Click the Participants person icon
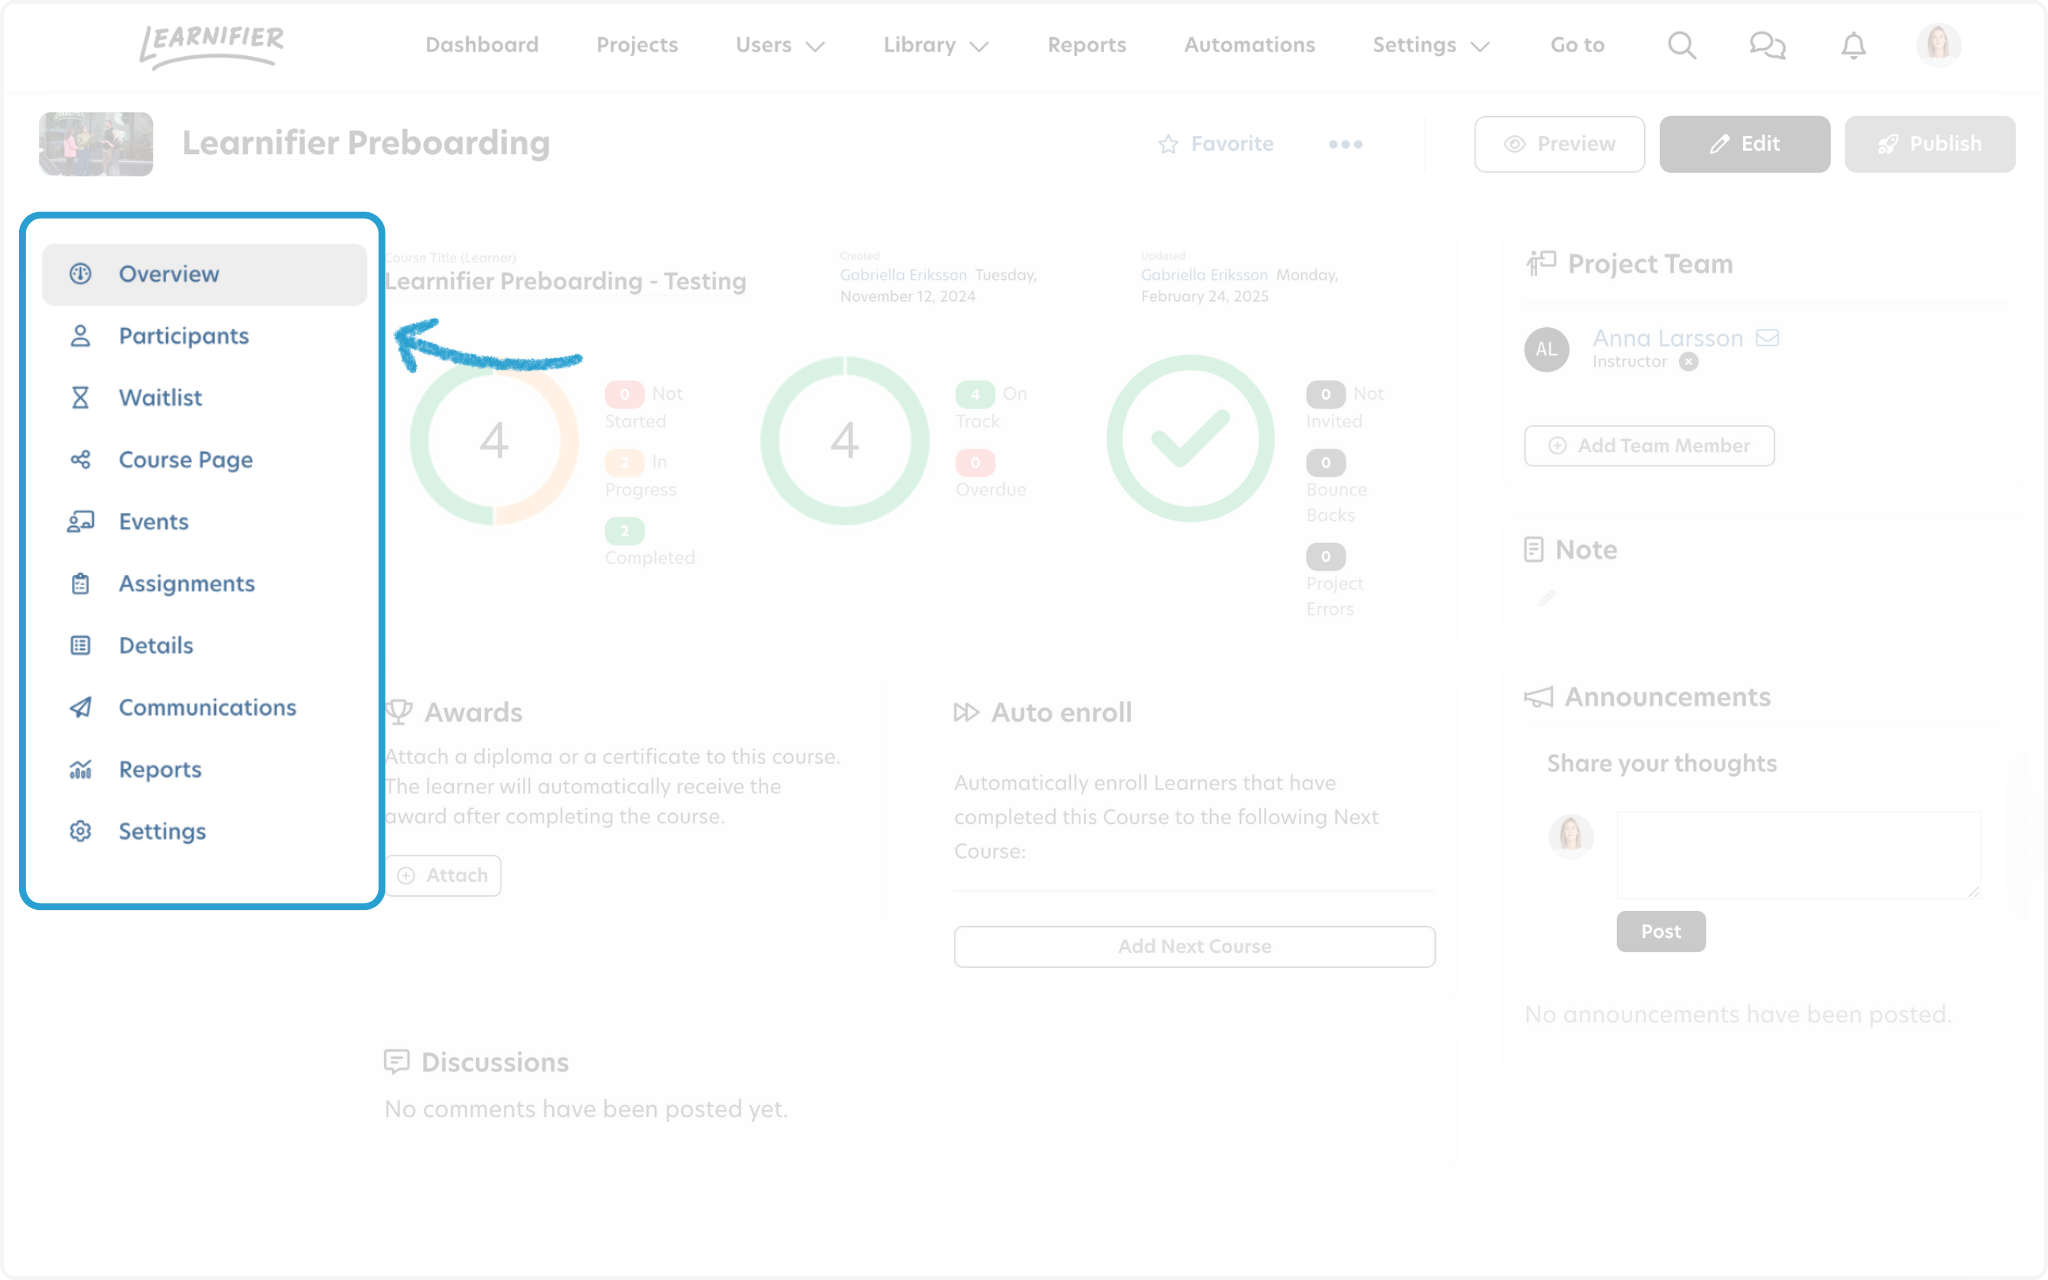Screen dimensions: 2048x1280 tap(81, 336)
